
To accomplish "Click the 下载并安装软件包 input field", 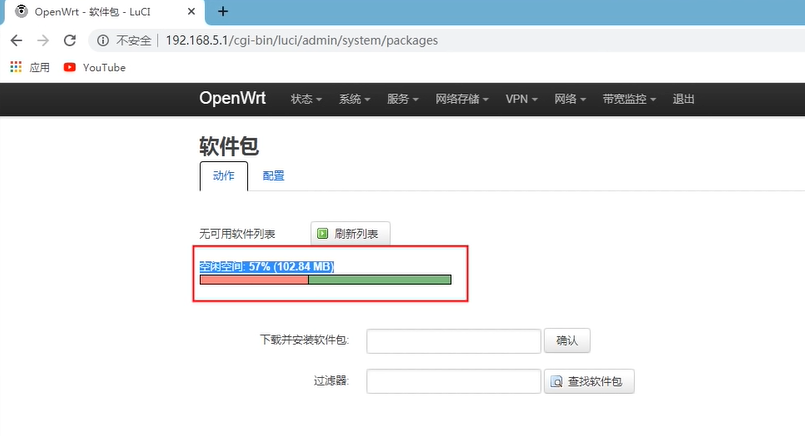I will 454,341.
